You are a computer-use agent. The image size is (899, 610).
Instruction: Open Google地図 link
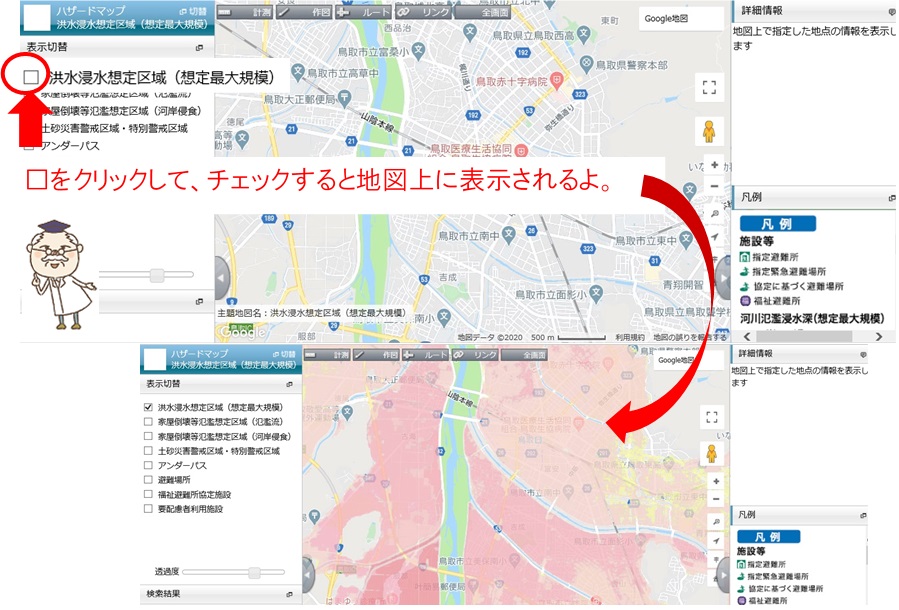point(668,18)
